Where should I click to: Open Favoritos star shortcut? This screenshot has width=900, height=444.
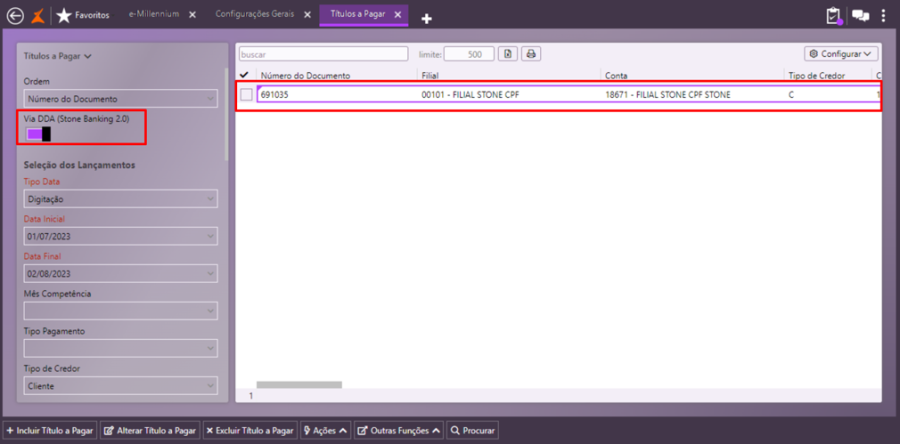84,15
